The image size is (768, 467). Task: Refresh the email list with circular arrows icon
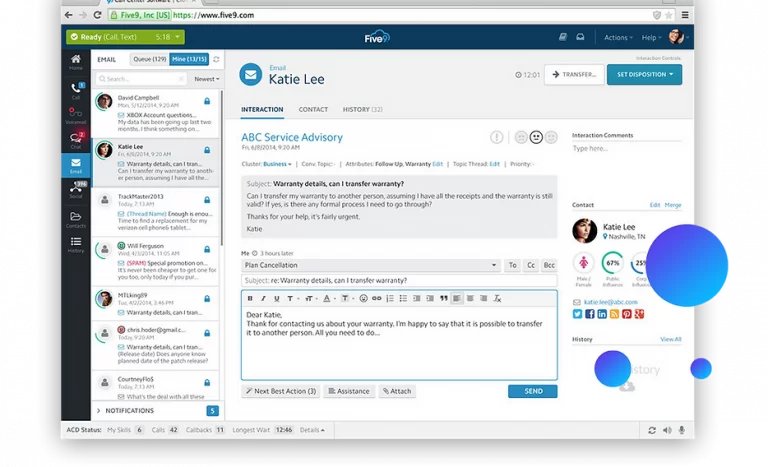pos(216,59)
